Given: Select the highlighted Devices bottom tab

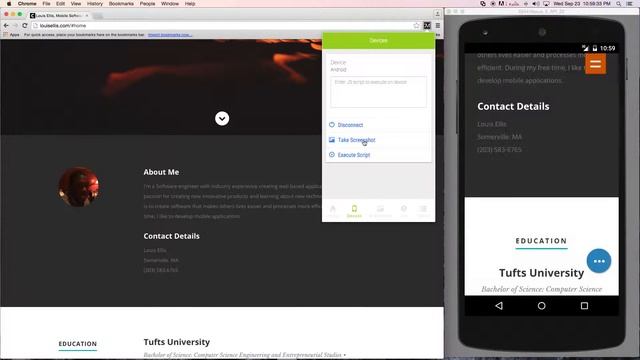Looking at the screenshot, I should [x=354, y=211].
